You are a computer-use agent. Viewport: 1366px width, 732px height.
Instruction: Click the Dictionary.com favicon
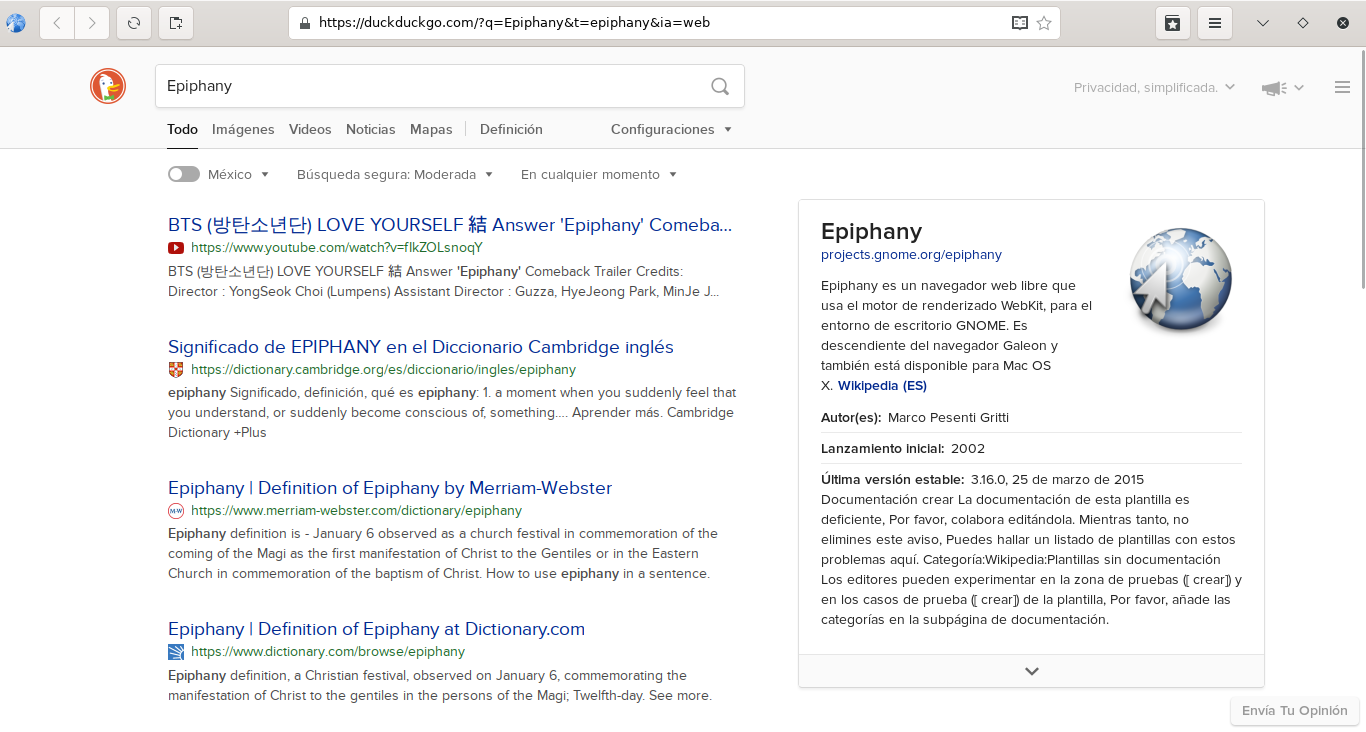pyautogui.click(x=176, y=652)
